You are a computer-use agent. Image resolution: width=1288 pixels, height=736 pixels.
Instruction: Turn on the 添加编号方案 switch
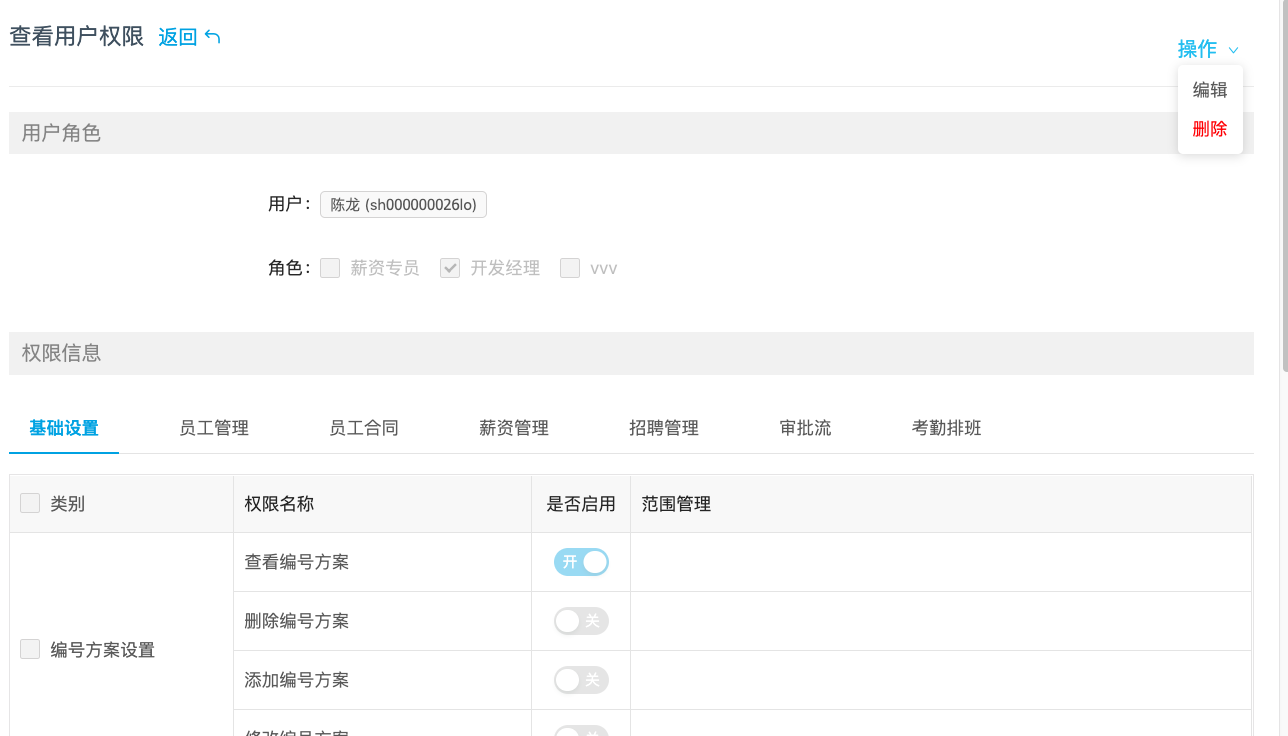click(x=581, y=680)
